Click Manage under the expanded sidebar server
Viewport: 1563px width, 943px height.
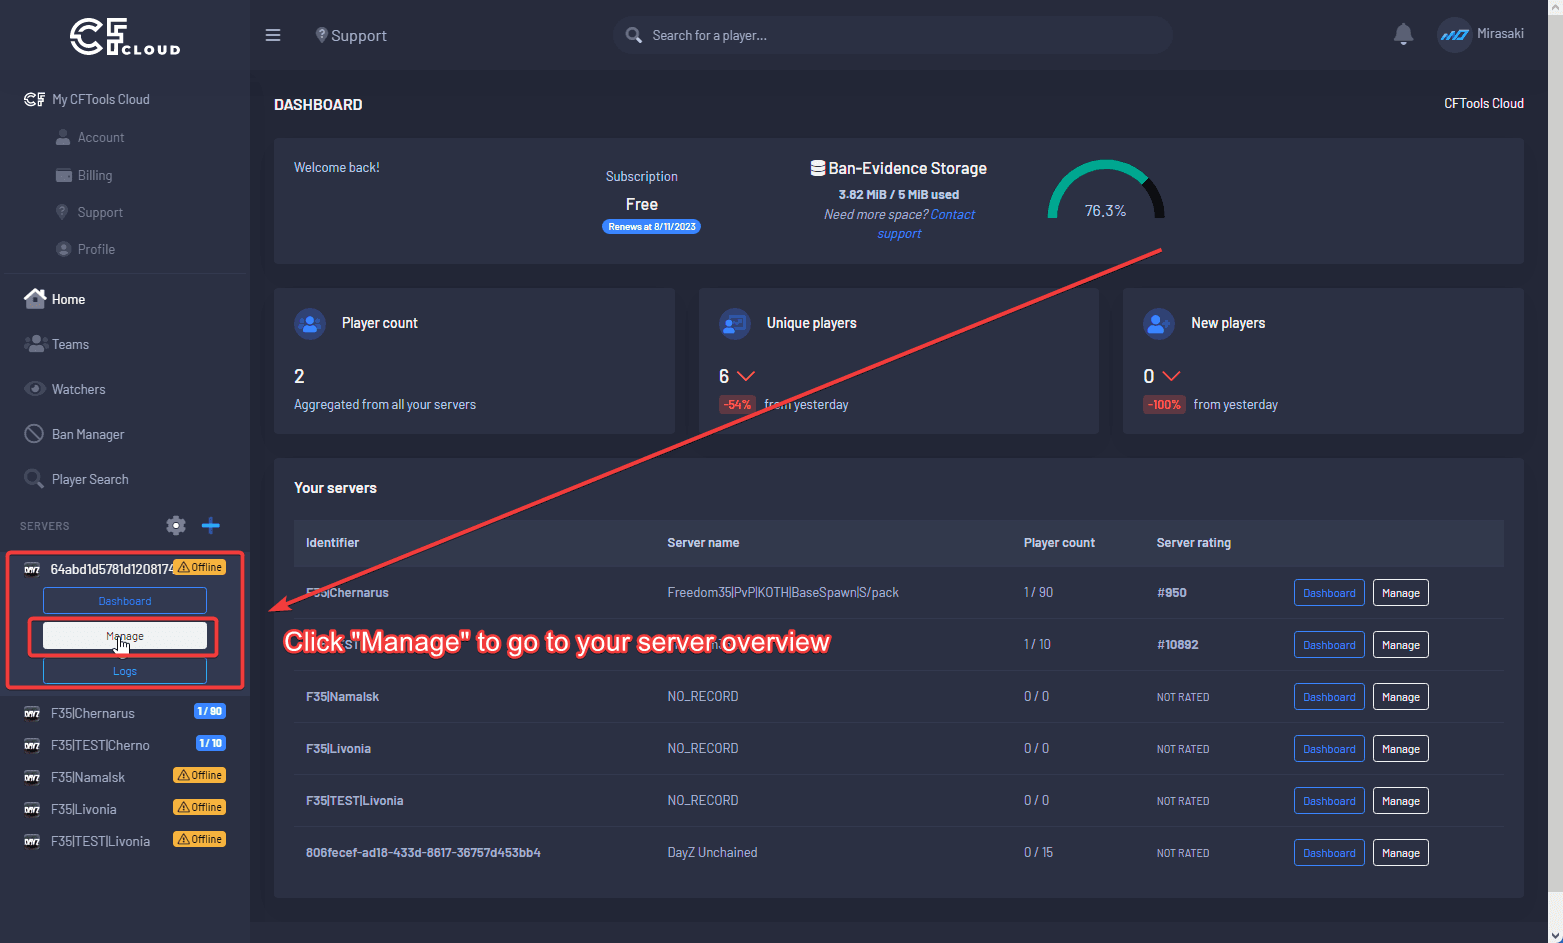coord(125,636)
